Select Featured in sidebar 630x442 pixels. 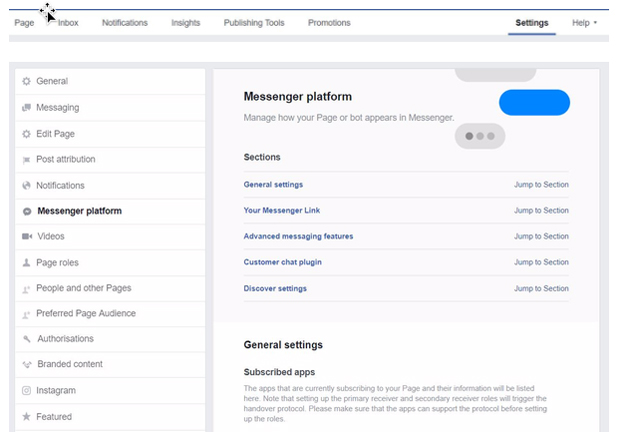click(110, 417)
